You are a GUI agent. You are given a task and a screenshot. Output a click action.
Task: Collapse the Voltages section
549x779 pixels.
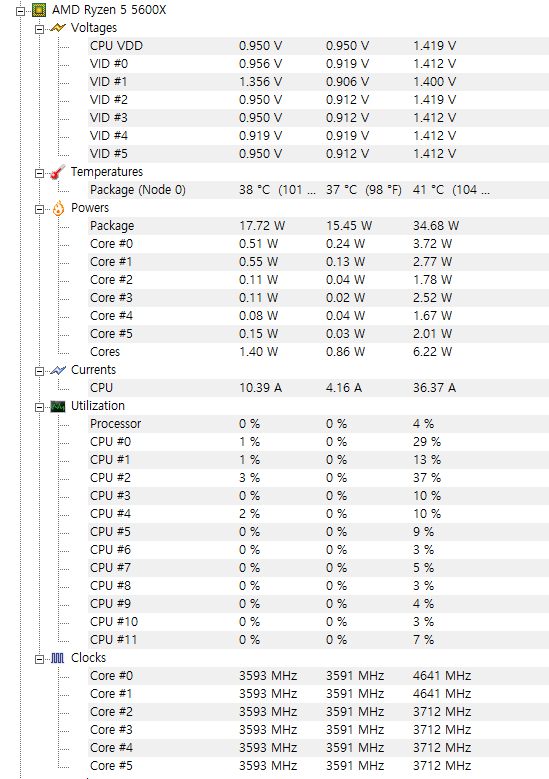pos(39,29)
